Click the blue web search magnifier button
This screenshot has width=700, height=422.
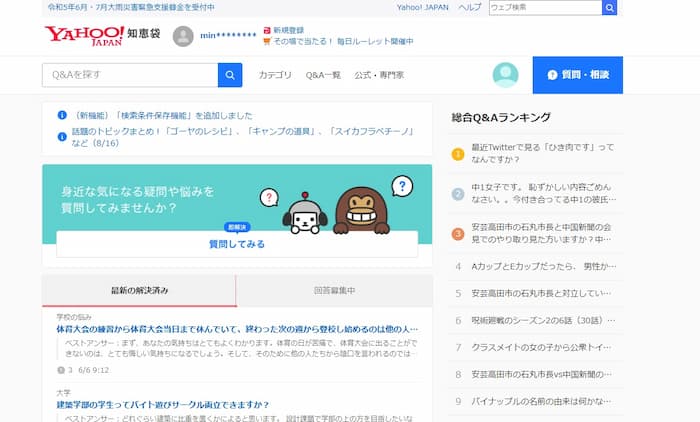tap(609, 8)
